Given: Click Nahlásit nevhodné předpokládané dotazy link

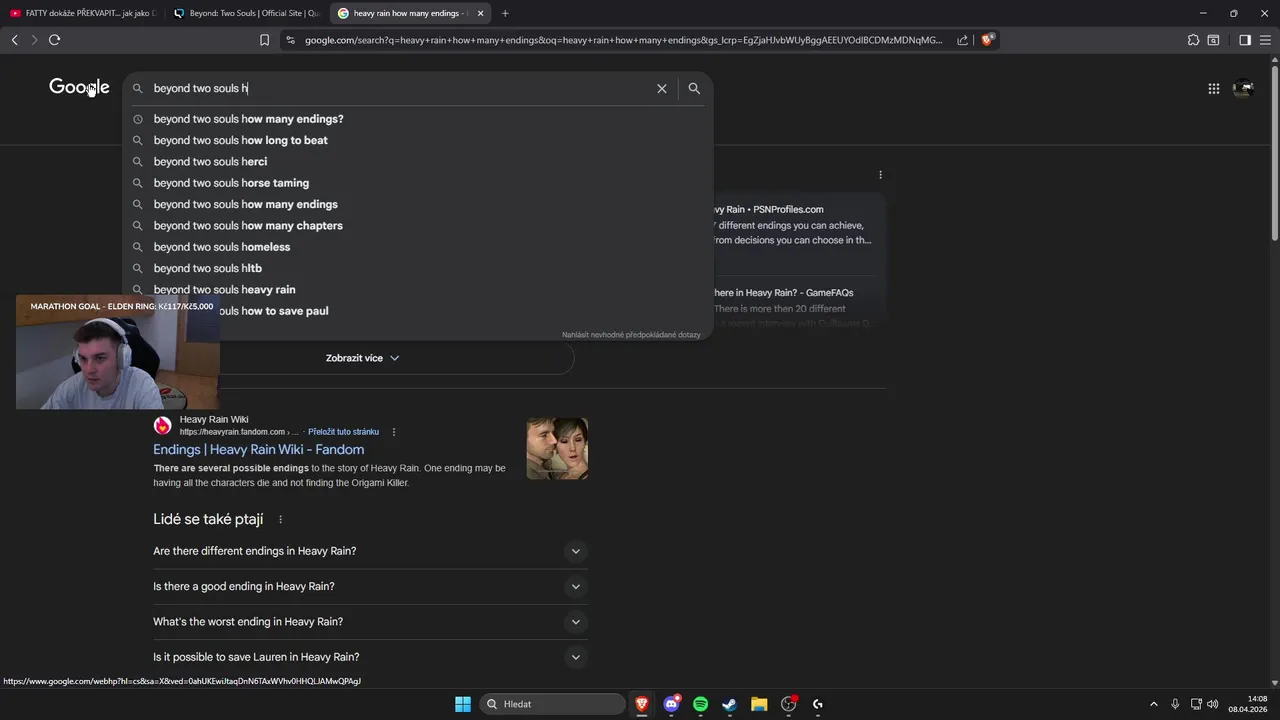Looking at the screenshot, I should (x=631, y=335).
